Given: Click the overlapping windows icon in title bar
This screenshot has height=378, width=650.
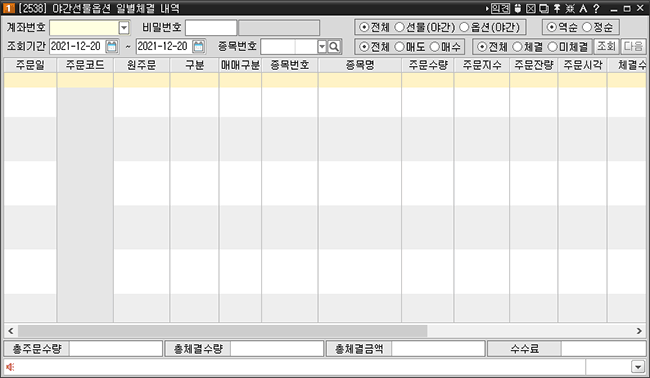Looking at the screenshot, I should [x=544, y=8].
